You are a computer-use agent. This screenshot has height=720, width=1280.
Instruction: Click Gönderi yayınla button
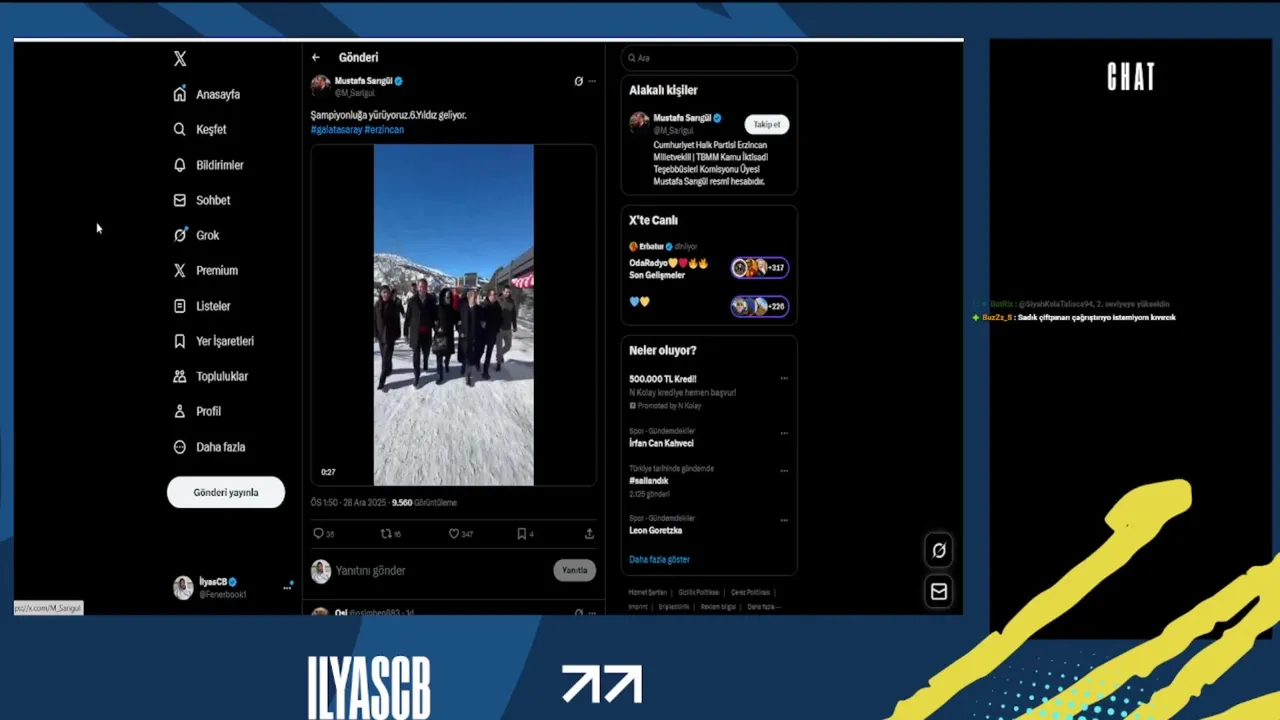(x=226, y=492)
